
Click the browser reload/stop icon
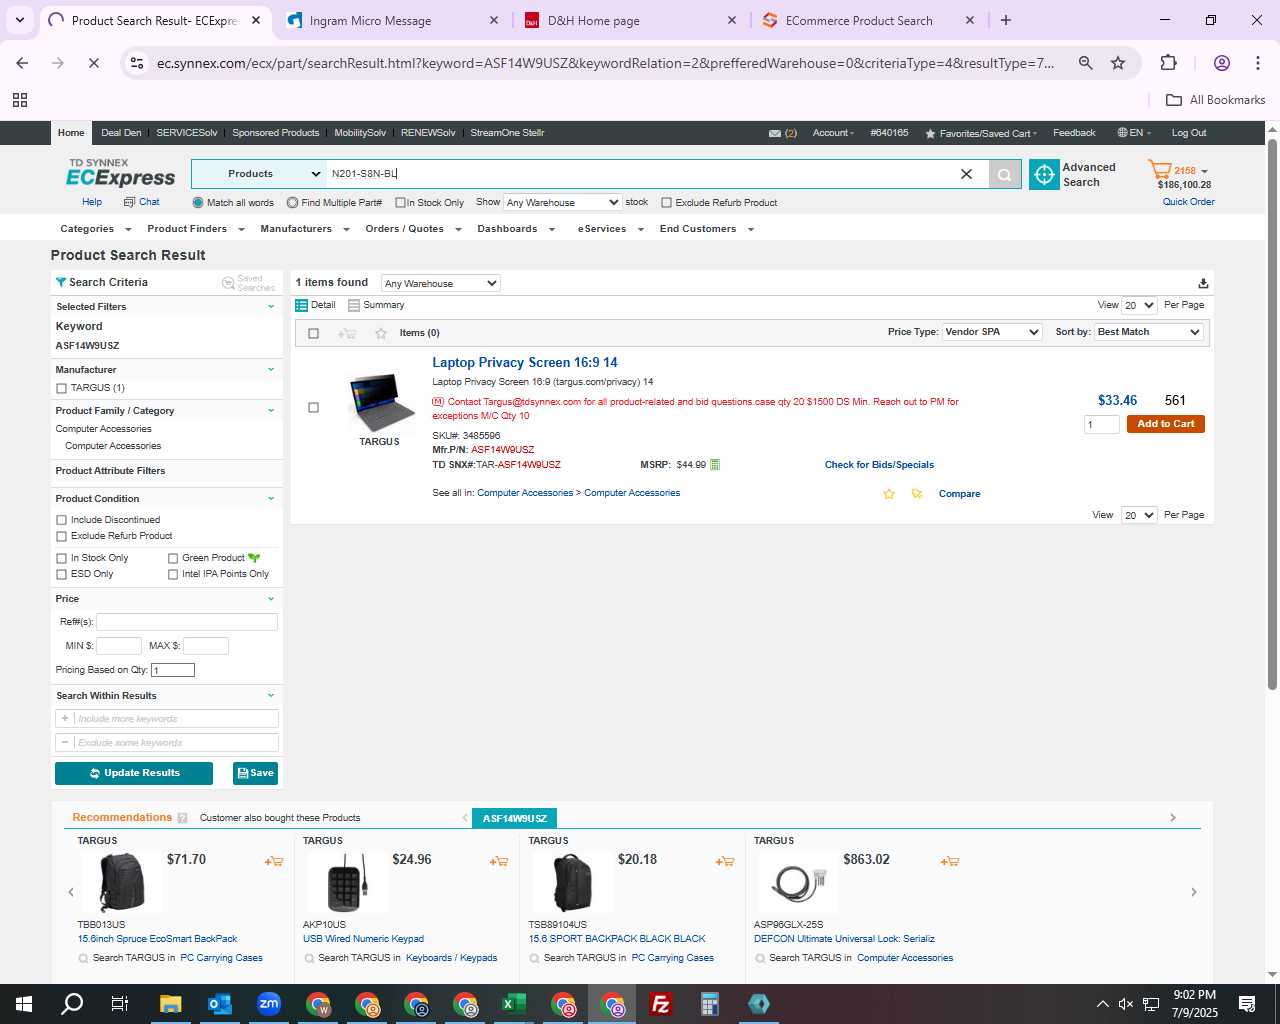[93, 63]
